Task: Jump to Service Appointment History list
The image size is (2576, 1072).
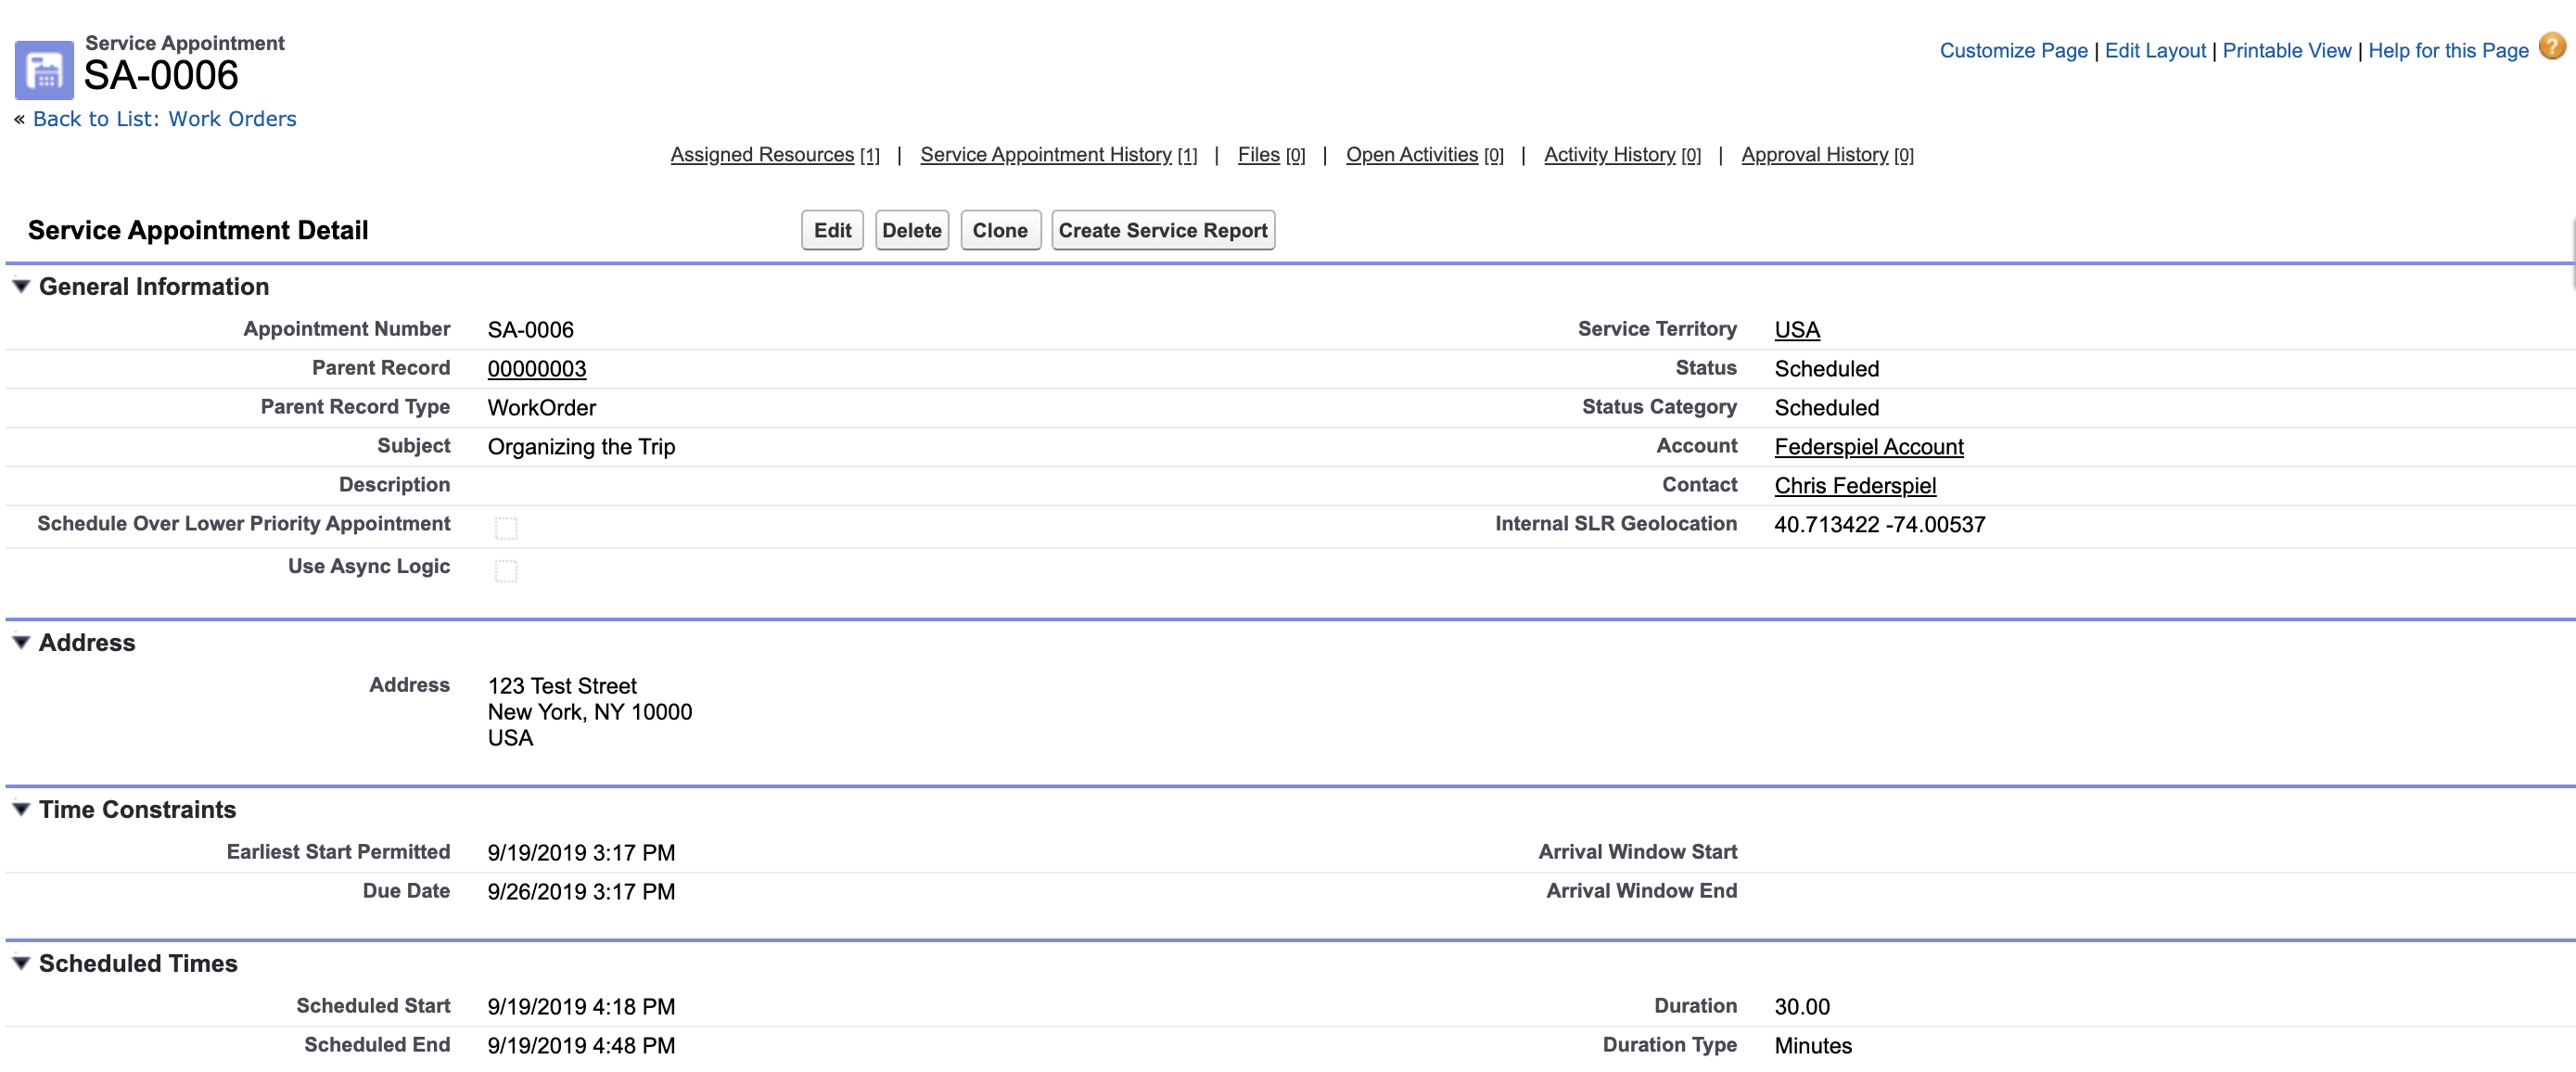Action: click(1045, 155)
